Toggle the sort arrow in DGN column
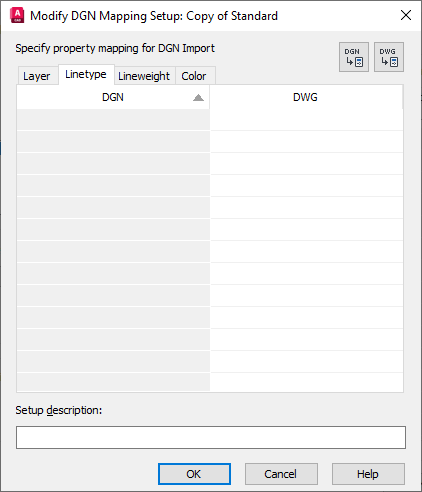 [198, 97]
